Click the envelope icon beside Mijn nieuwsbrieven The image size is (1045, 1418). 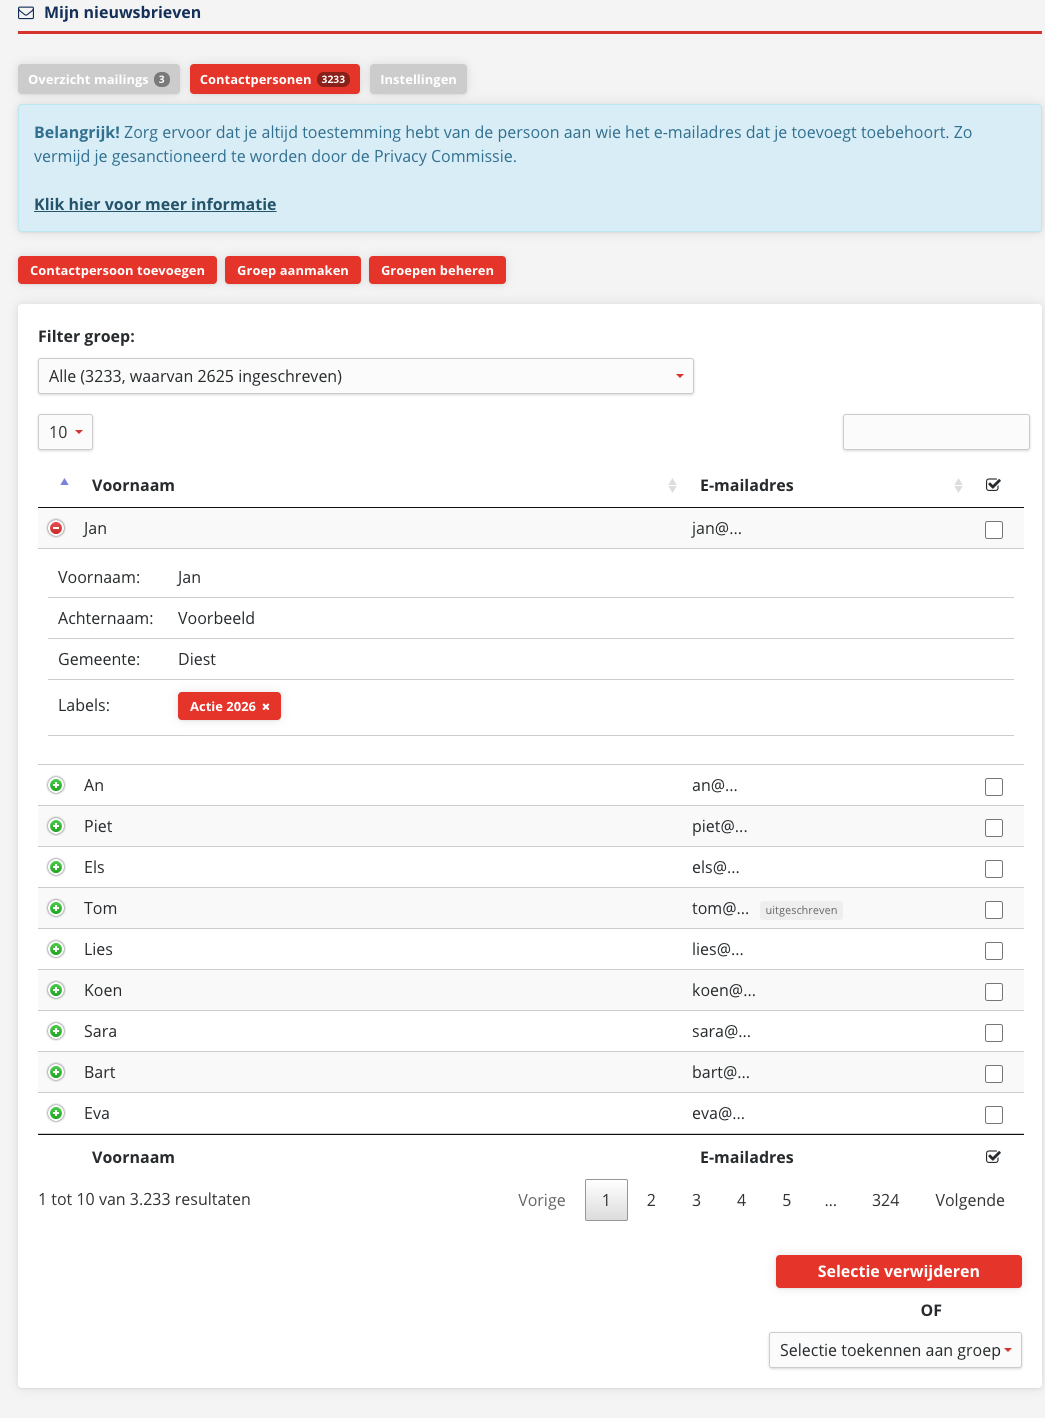[x=26, y=13]
